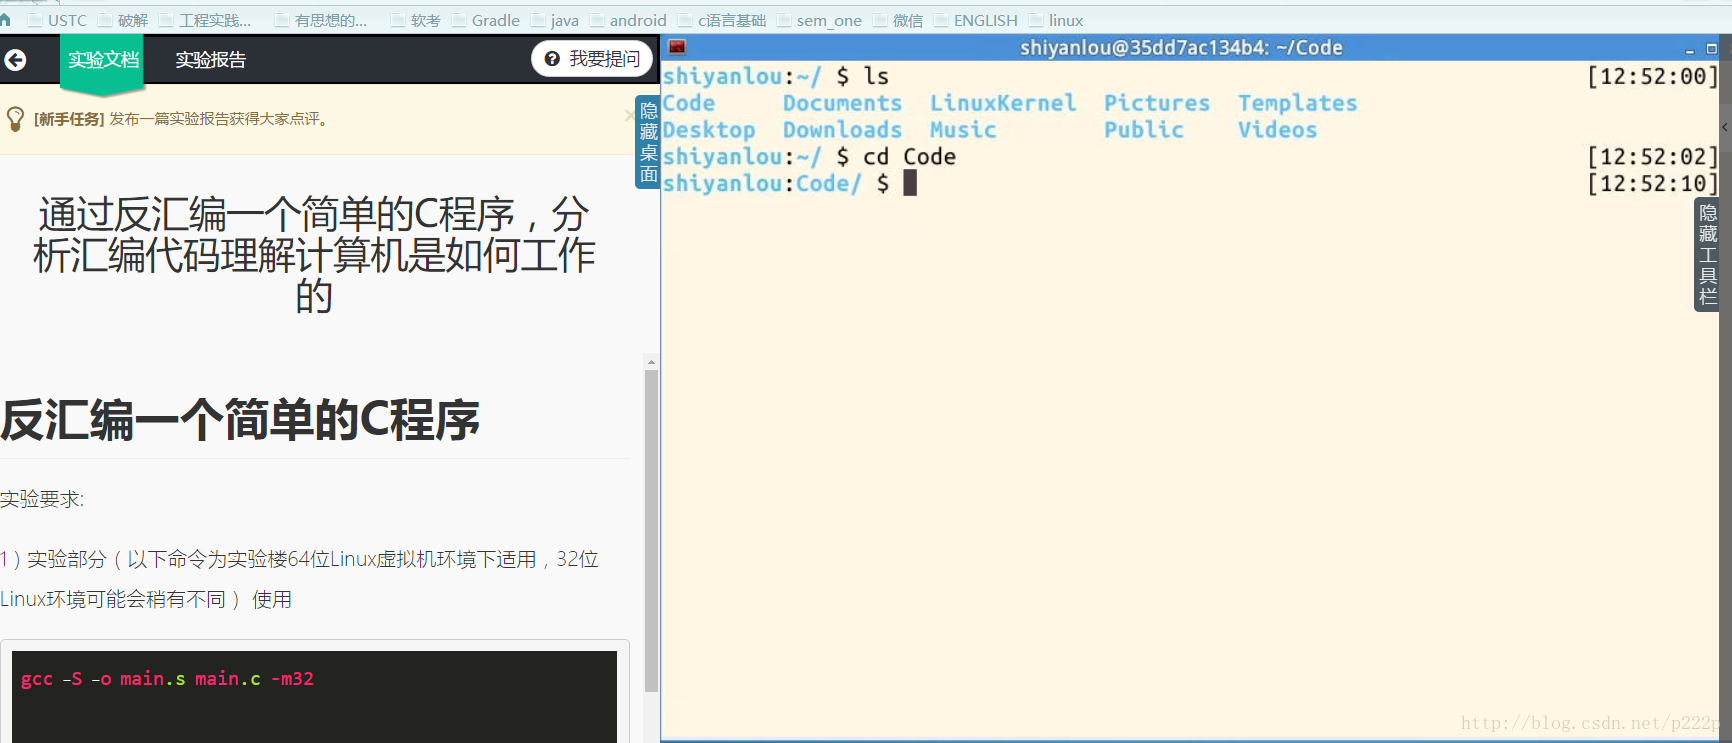Open the 有思想的 bookmark folder
Image resolution: width=1732 pixels, height=743 pixels.
click(x=321, y=20)
